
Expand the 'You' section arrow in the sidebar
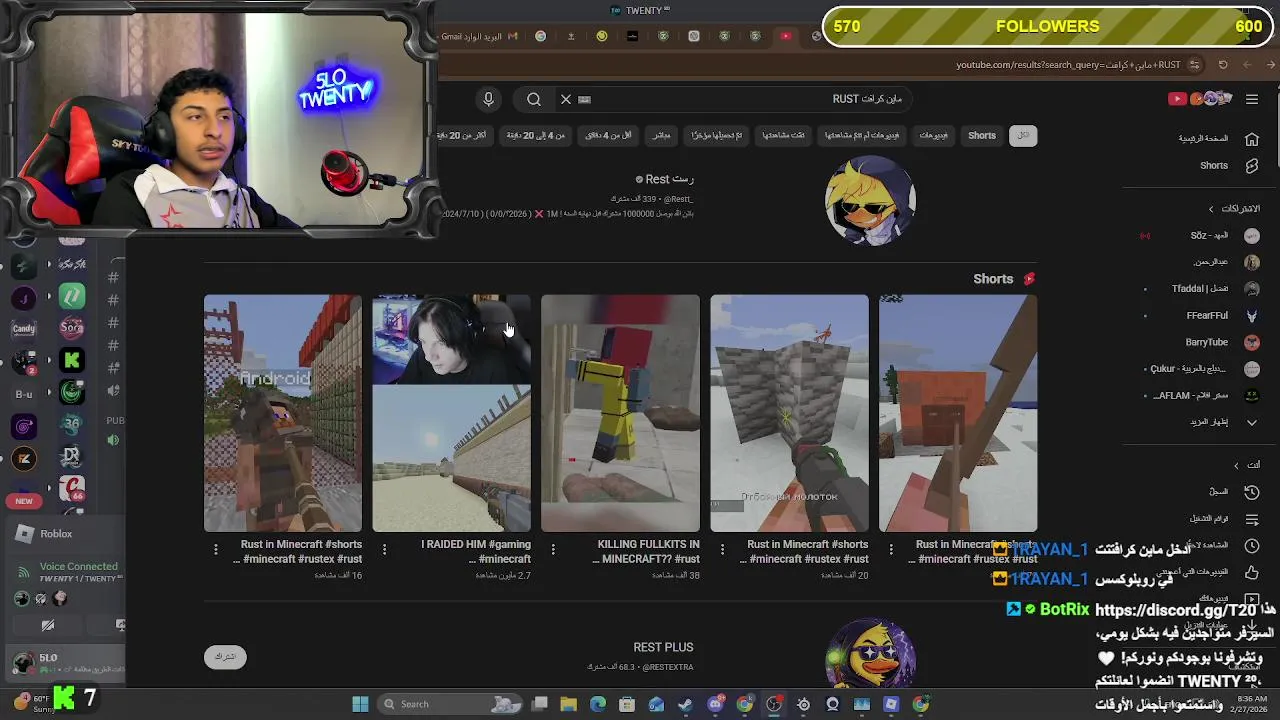1236,465
